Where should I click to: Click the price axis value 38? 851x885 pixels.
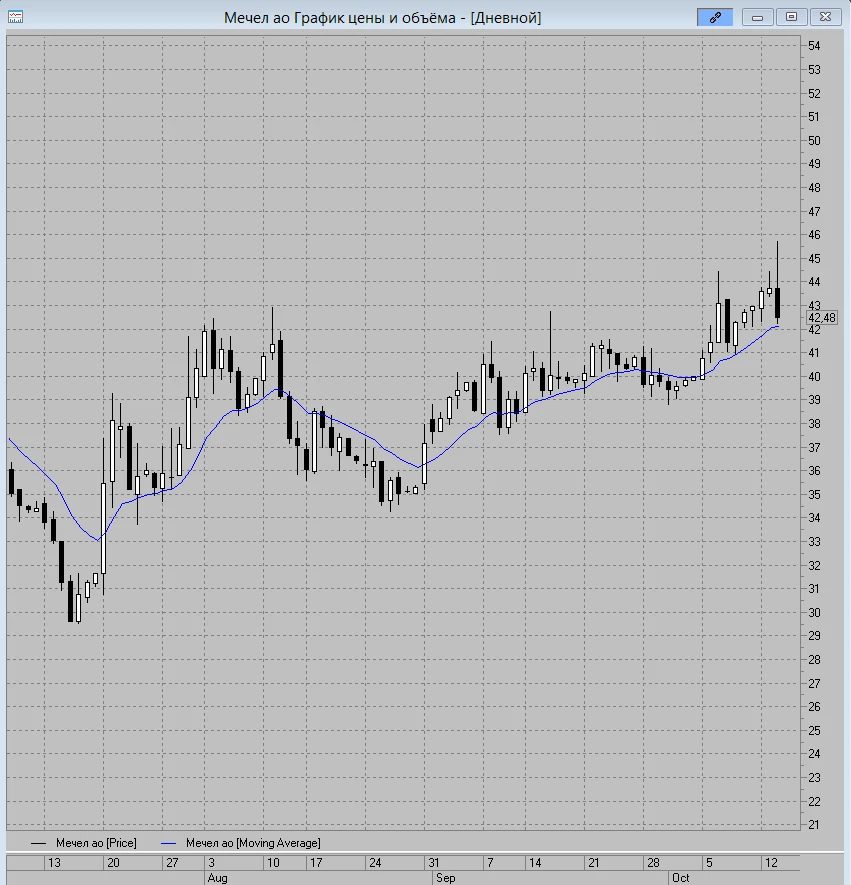tap(814, 424)
